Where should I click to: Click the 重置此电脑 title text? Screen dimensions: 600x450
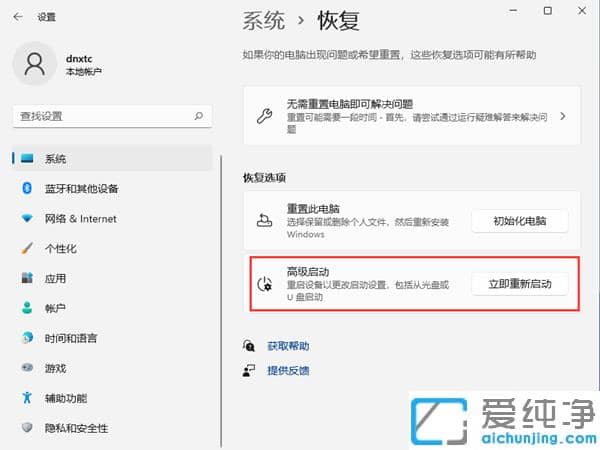(313, 209)
